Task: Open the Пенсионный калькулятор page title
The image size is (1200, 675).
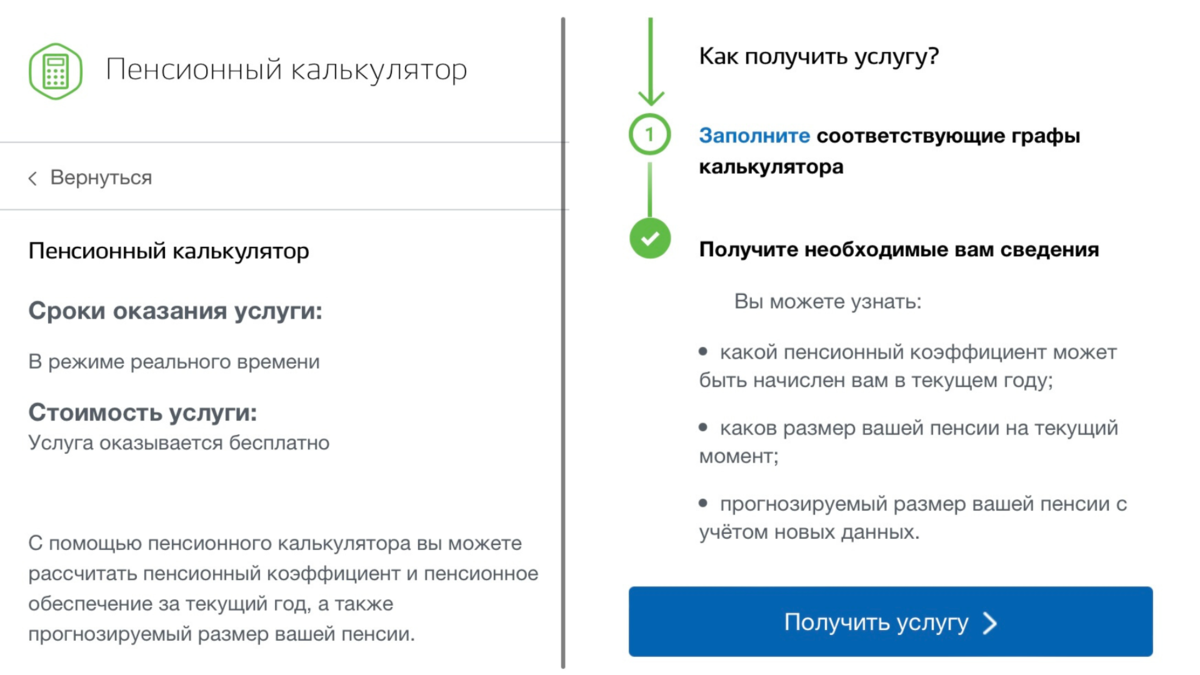Action: [288, 70]
